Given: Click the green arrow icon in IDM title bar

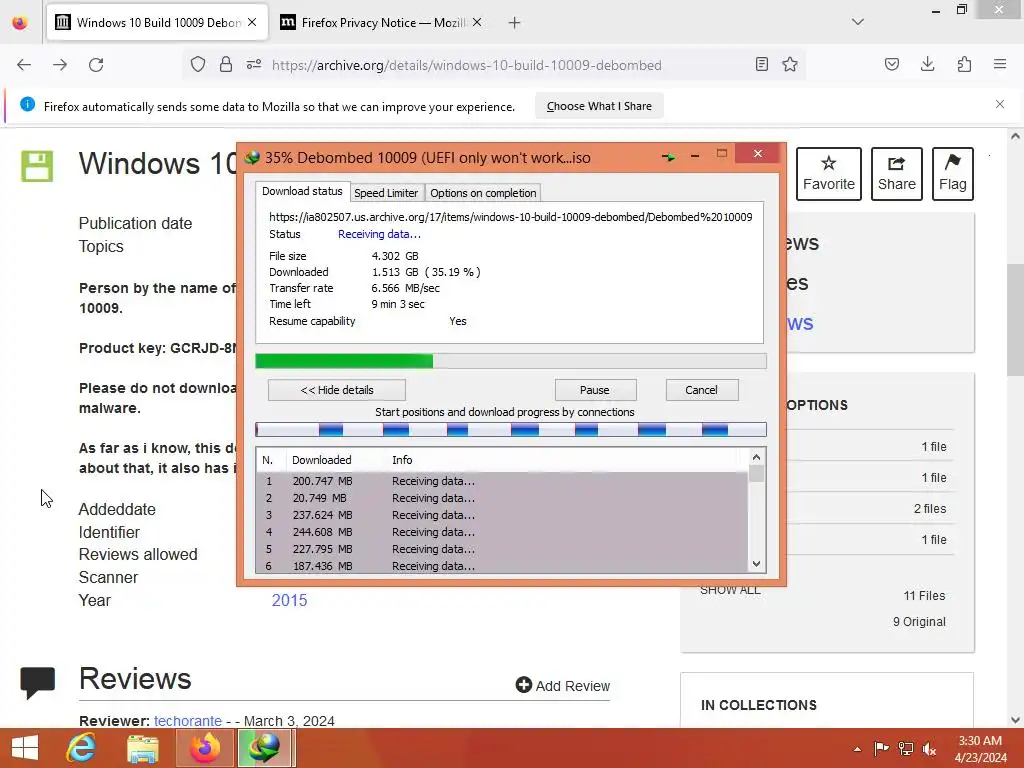Looking at the screenshot, I should (x=669, y=157).
